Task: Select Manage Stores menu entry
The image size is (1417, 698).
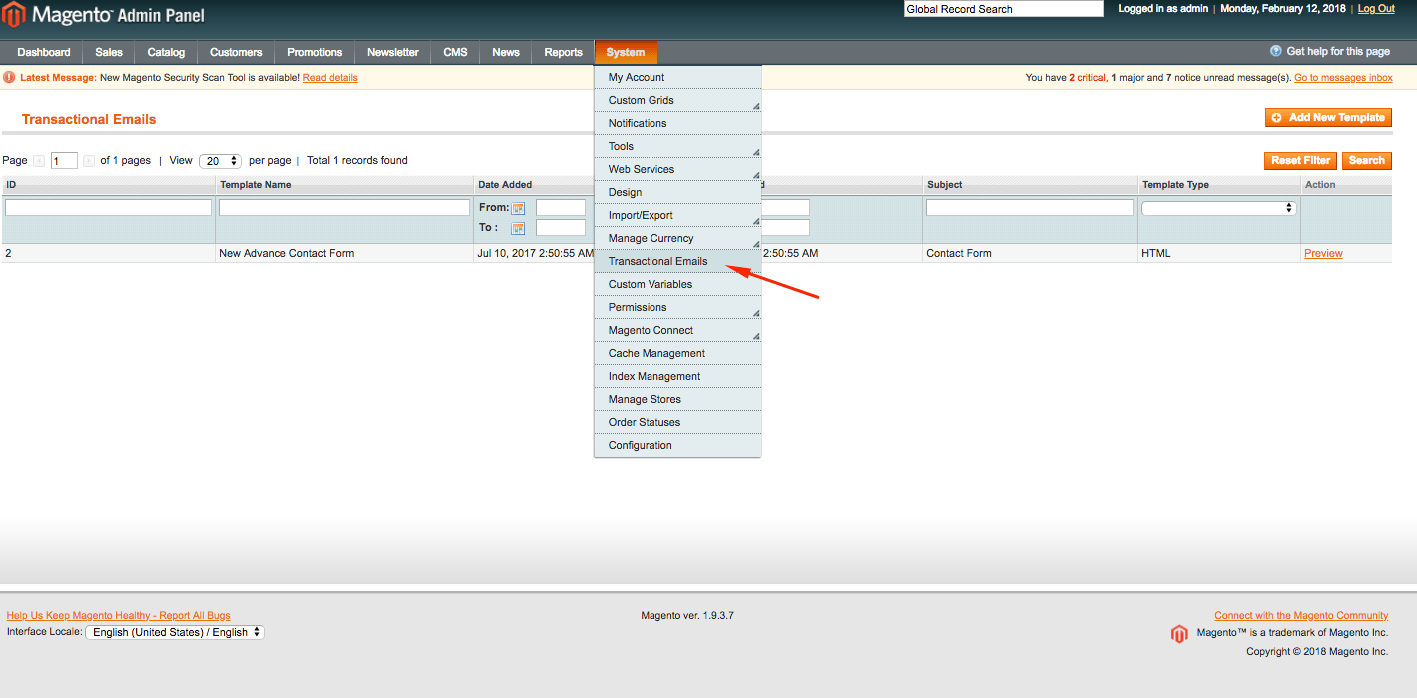Action: tap(678, 399)
